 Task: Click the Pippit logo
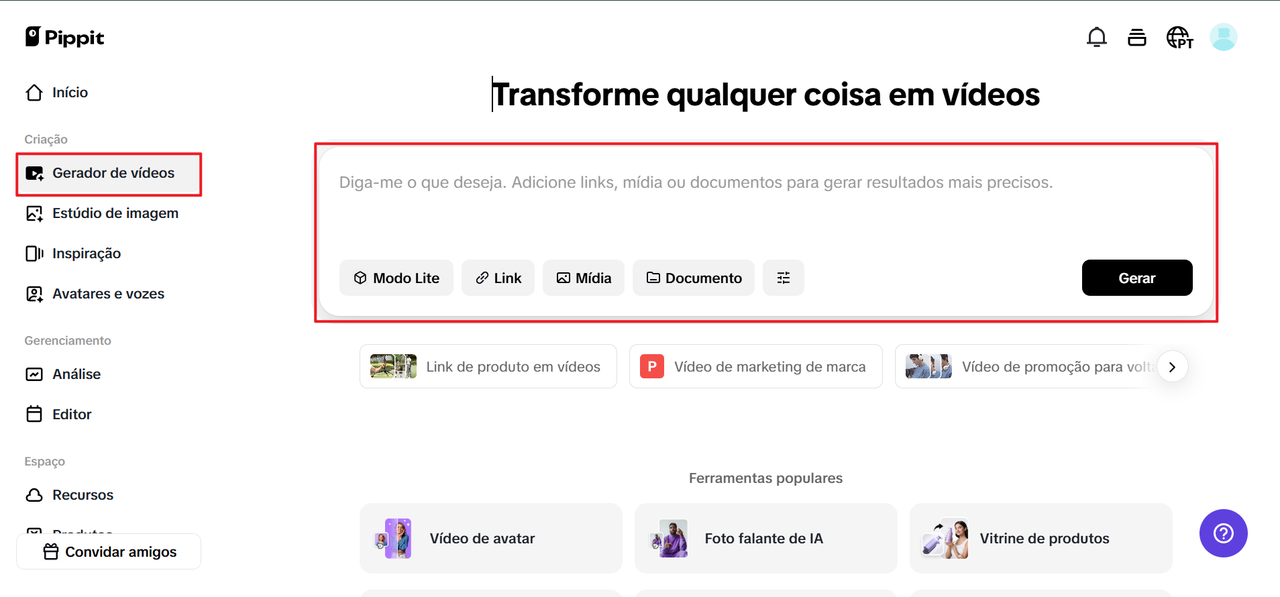[65, 38]
